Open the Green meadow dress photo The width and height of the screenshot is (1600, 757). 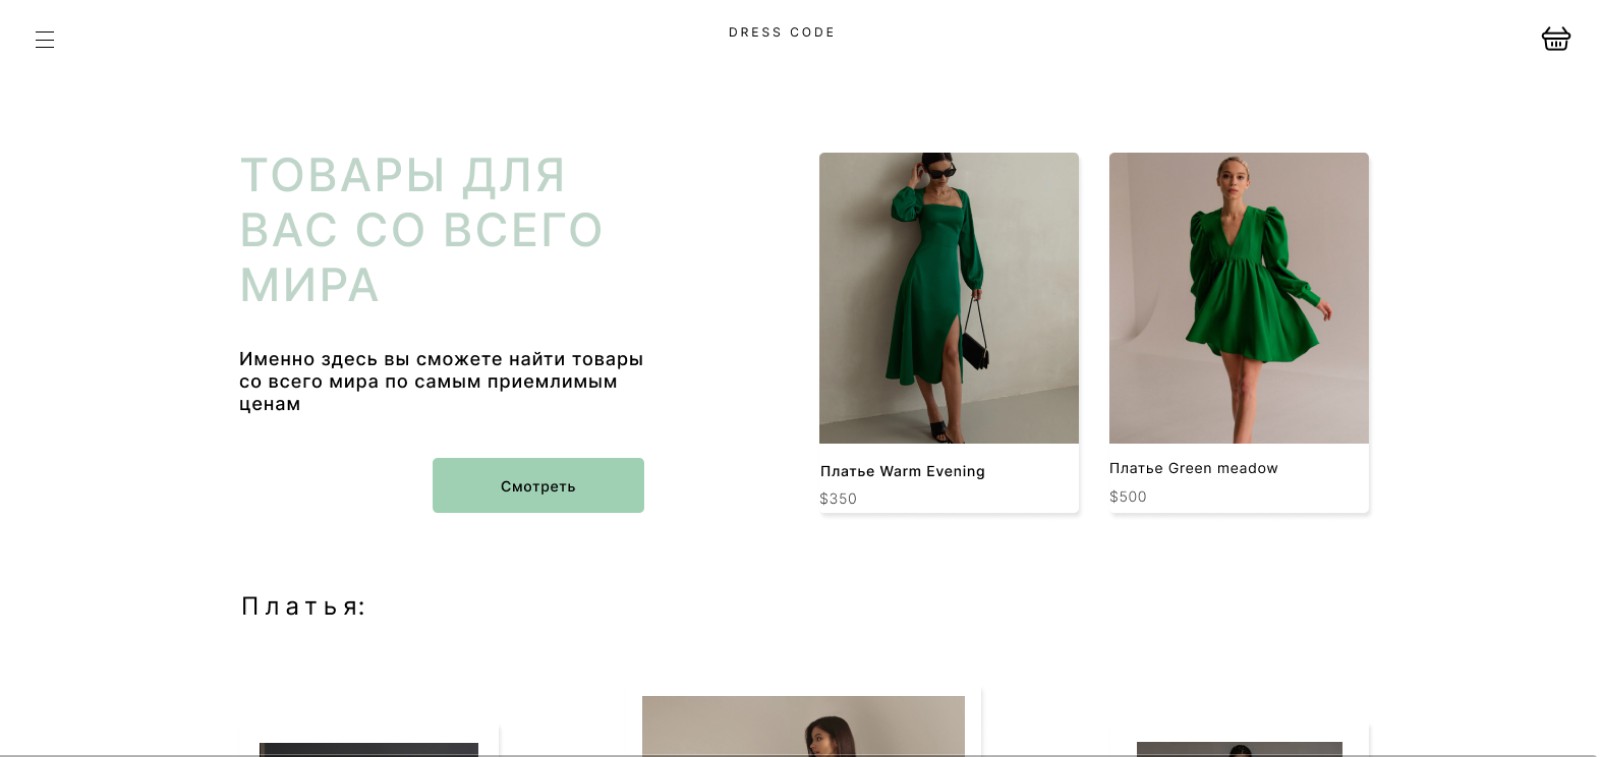(1238, 297)
